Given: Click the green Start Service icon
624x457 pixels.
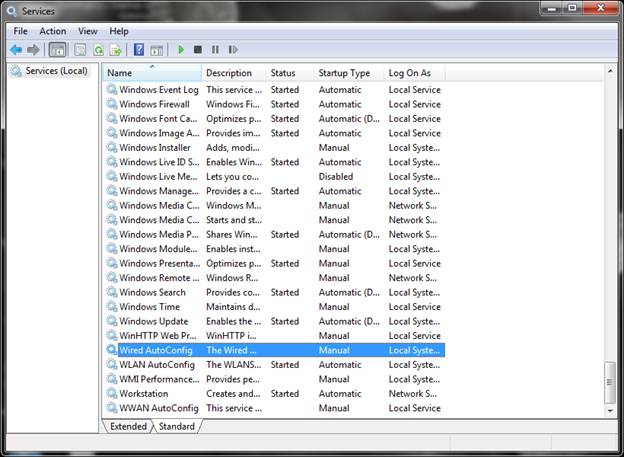Looking at the screenshot, I should 181,50.
